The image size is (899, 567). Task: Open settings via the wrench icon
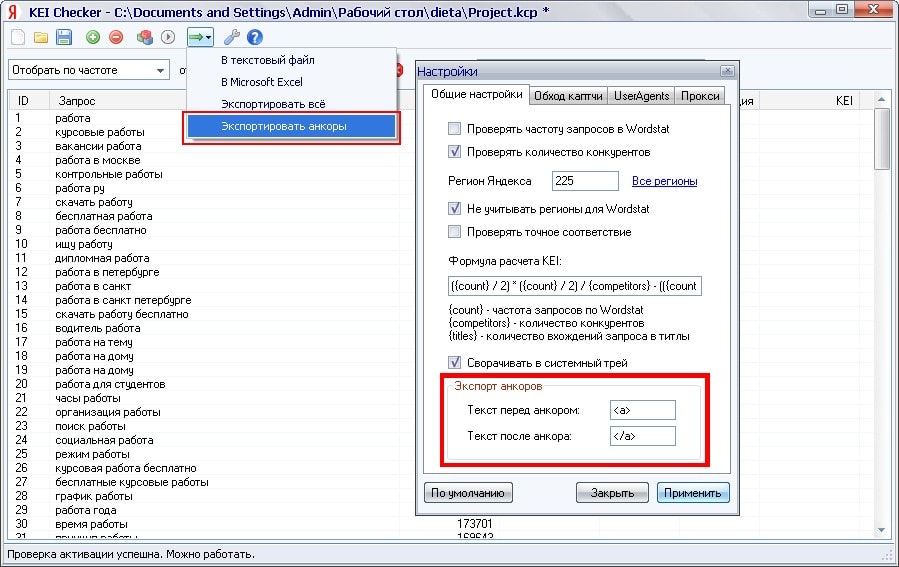click(x=232, y=37)
